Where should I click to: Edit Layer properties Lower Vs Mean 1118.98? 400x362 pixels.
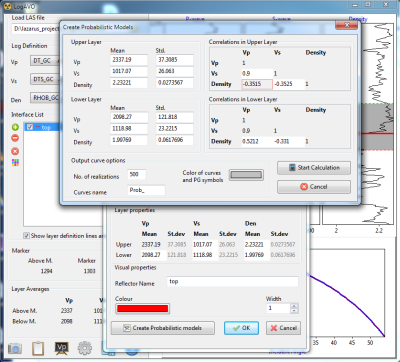coord(205,255)
